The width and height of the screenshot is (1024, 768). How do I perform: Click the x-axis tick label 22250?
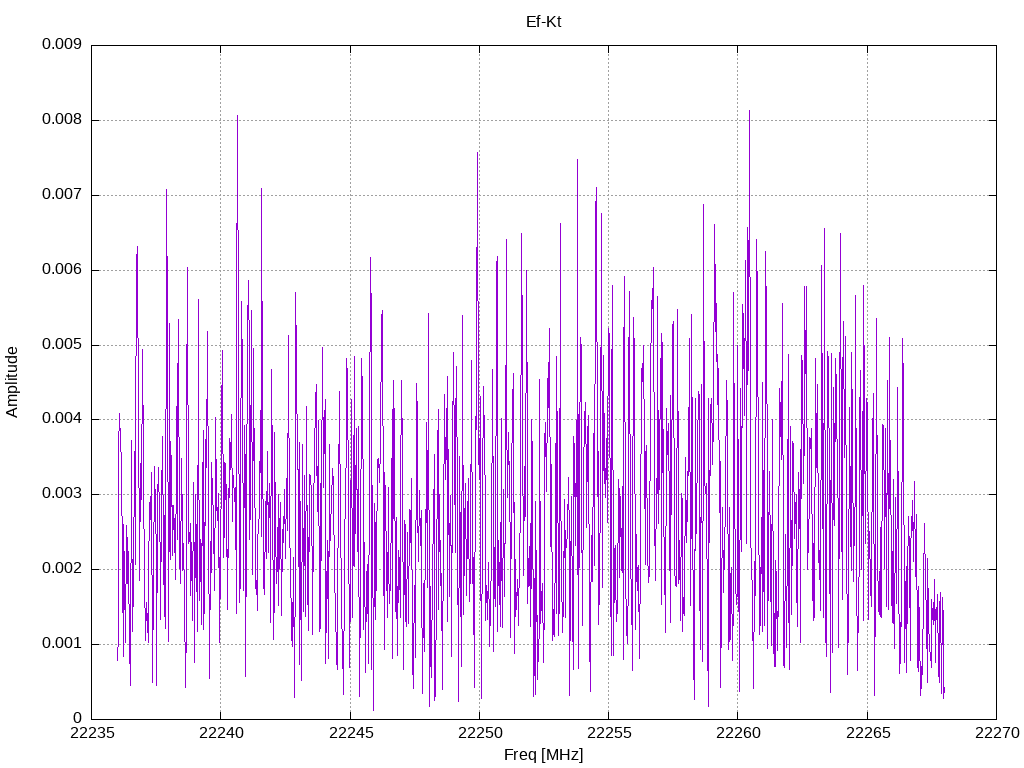tap(479, 733)
